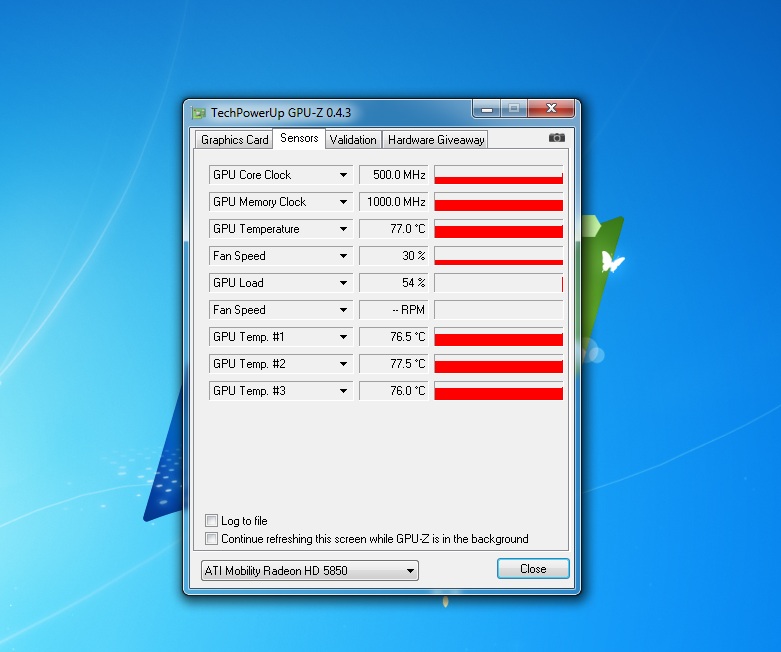Click the 54 % GPU load value
Screen dimensions: 781x652
pyautogui.click(x=393, y=282)
